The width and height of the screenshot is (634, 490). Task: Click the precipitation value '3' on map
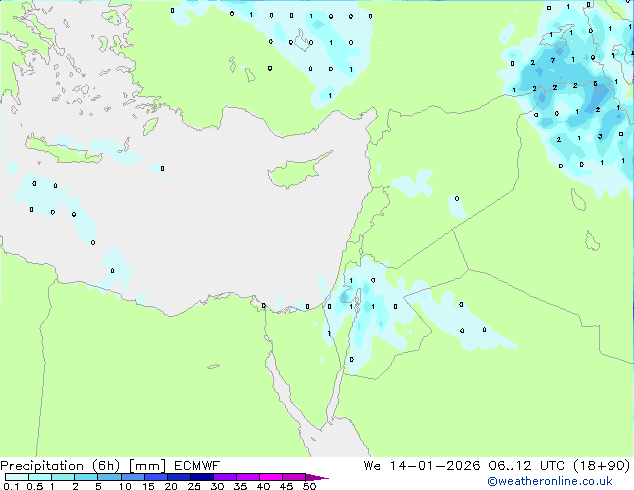pos(600,137)
